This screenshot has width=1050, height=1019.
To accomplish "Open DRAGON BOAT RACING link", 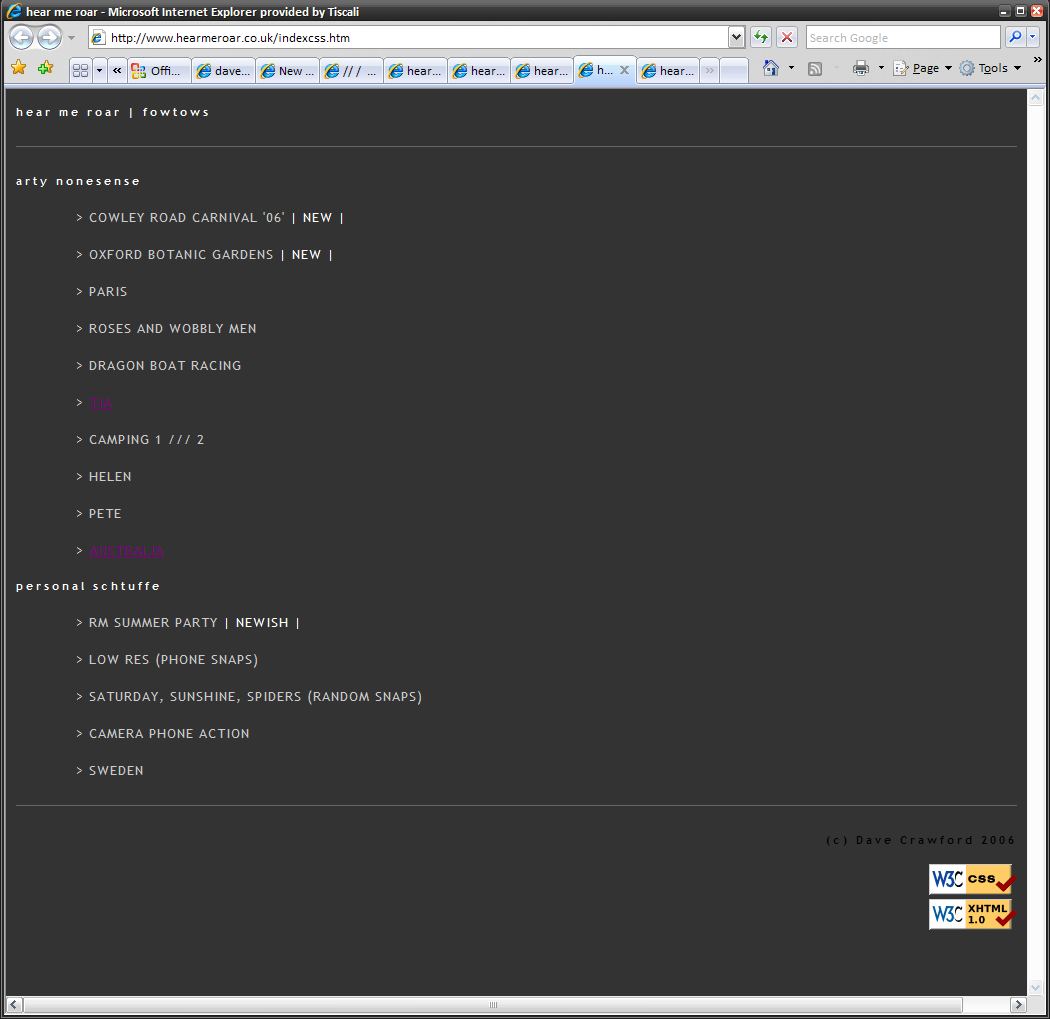I will (165, 366).
